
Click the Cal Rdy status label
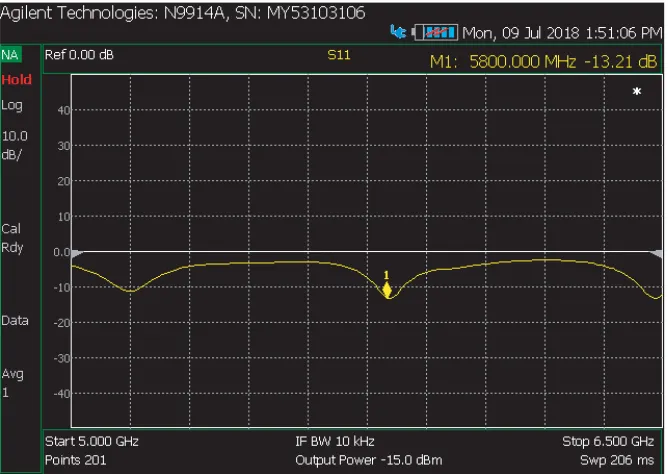tap(12, 238)
